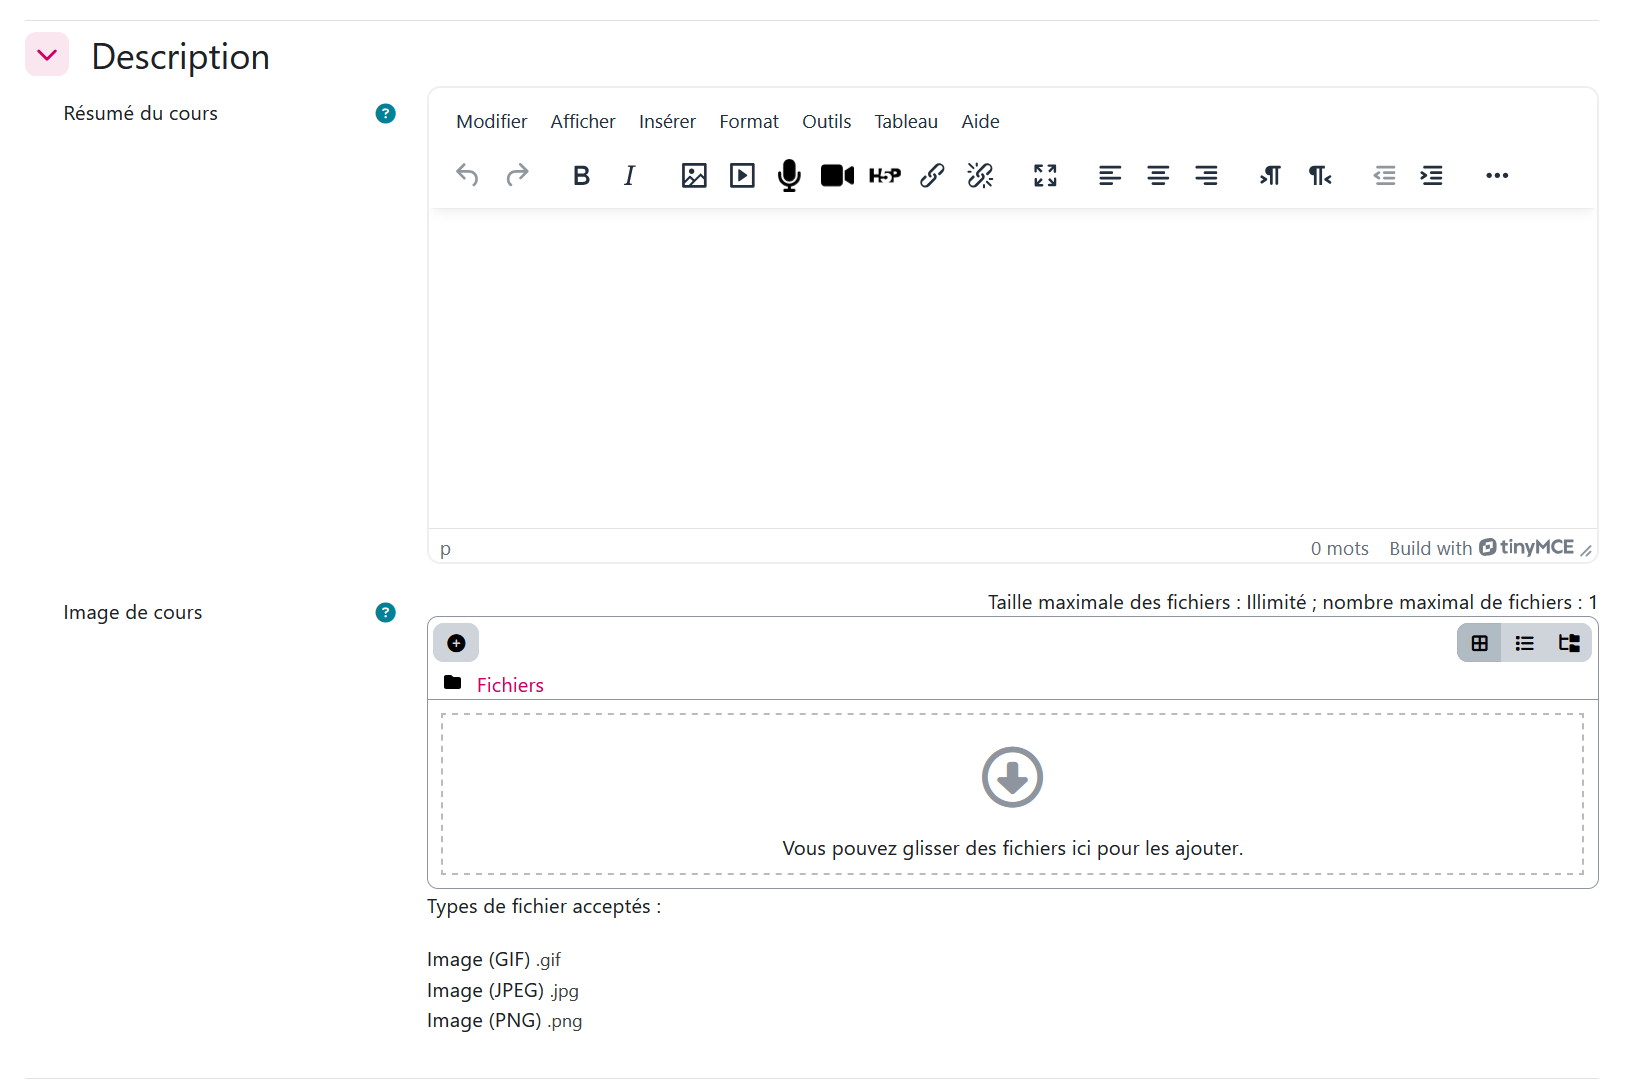Switch file view to list details
Image resolution: width=1632 pixels, height=1090 pixels.
pos(1524,643)
